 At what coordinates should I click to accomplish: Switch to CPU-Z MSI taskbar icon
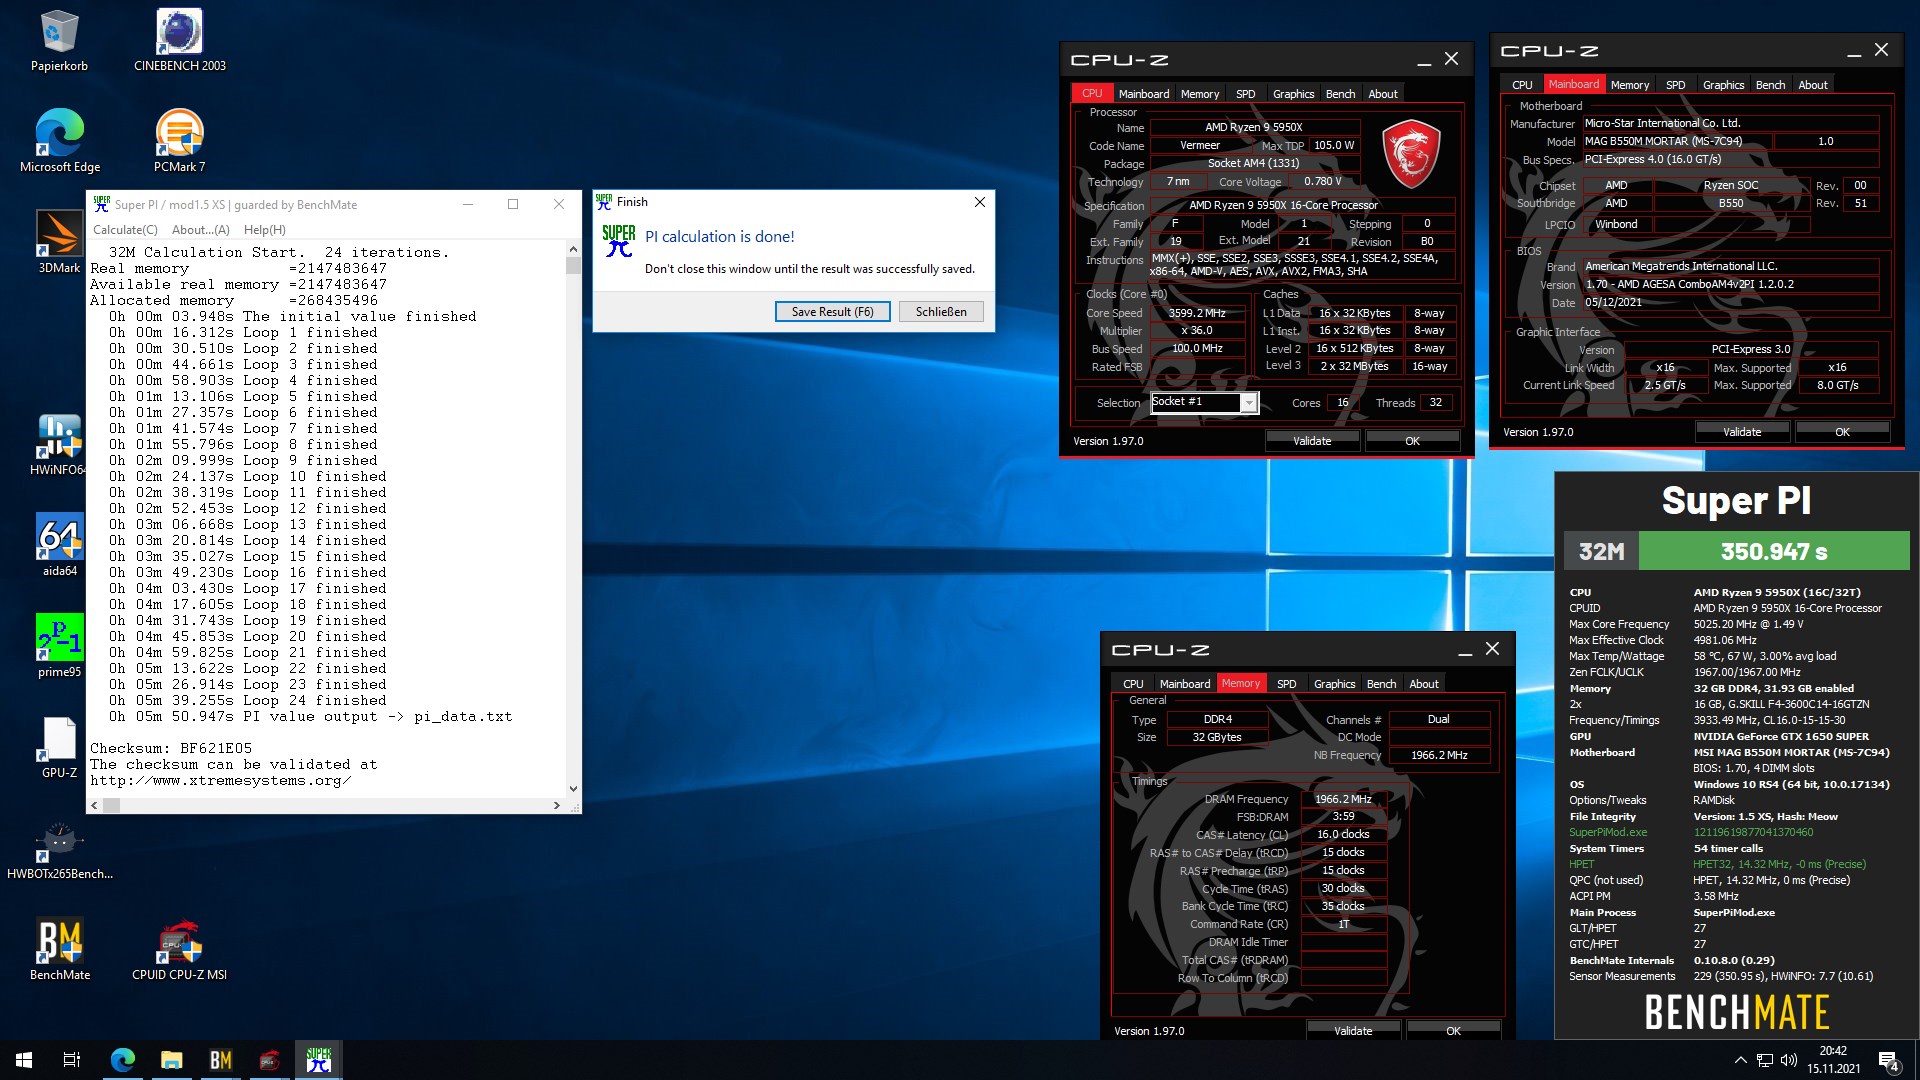click(x=269, y=1060)
